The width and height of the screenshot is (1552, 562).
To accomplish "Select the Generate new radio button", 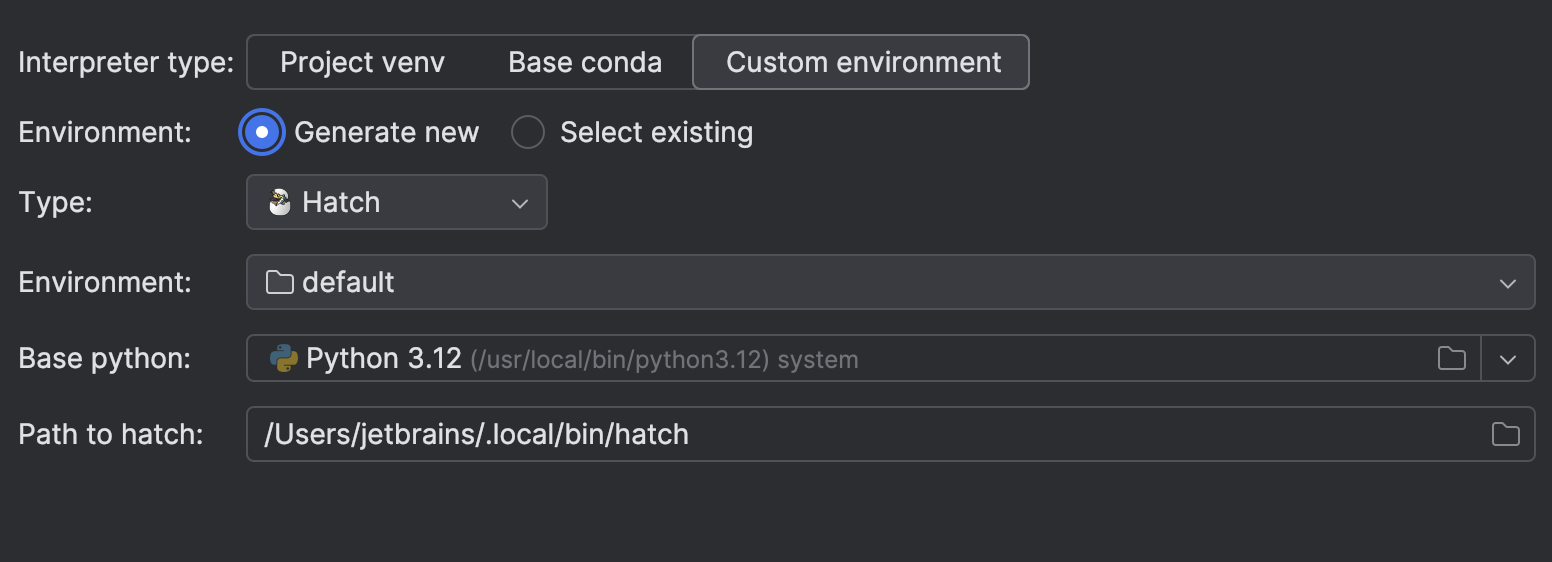I will click(261, 132).
